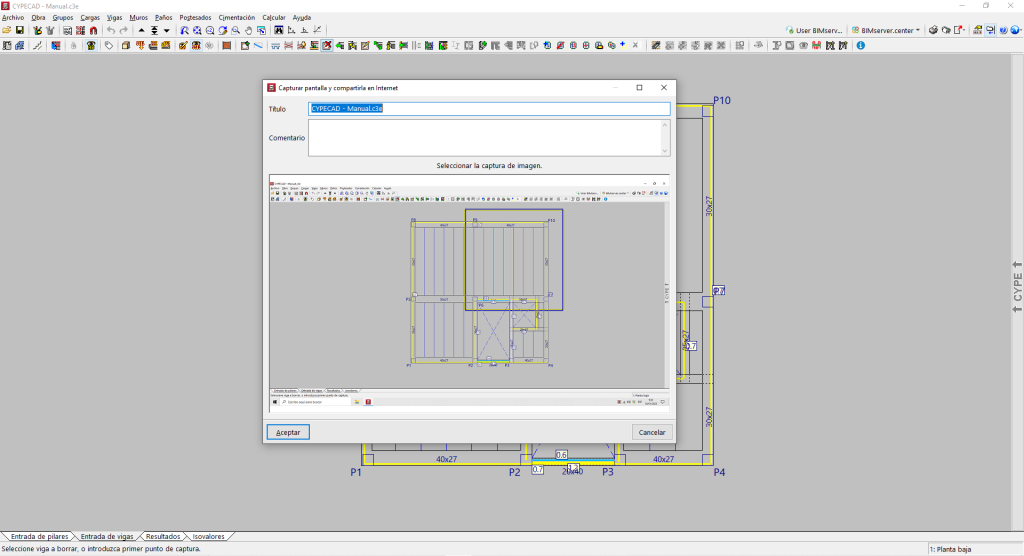Click the save floppy disk icon
The image size is (1024, 556).
pyautogui.click(x=19, y=31)
